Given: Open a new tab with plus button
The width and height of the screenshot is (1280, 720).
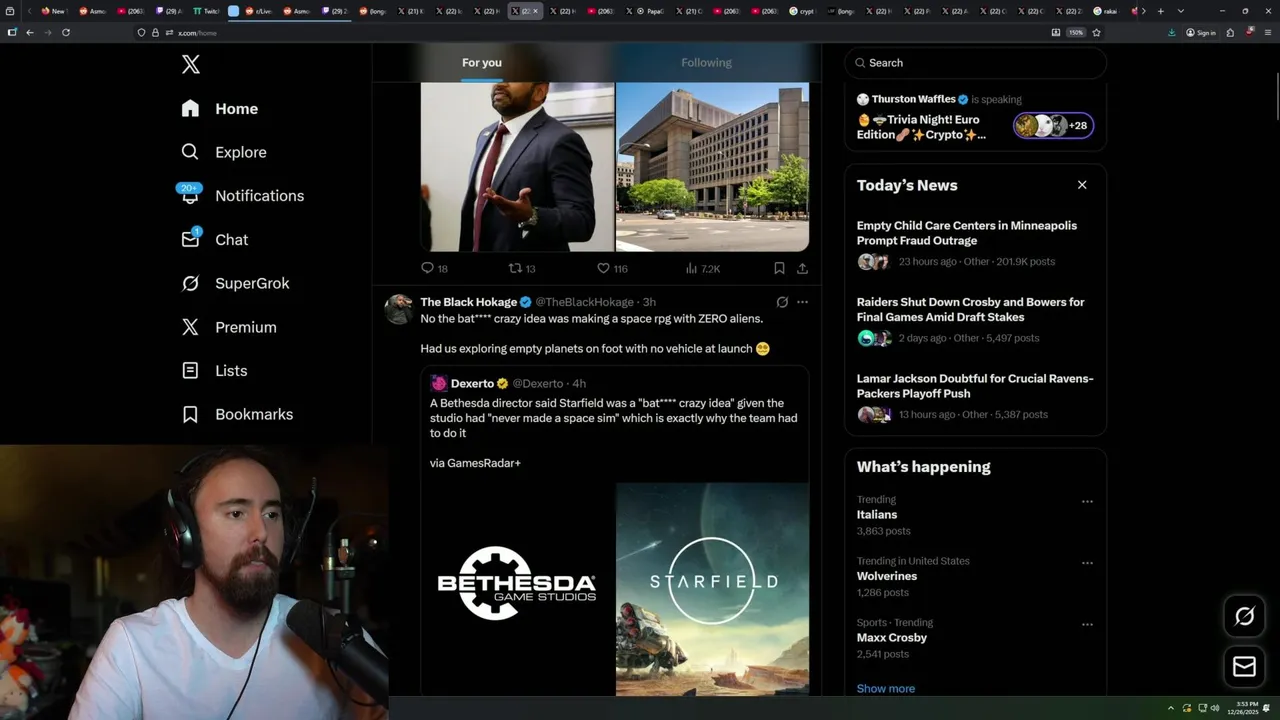Looking at the screenshot, I should [x=1161, y=11].
